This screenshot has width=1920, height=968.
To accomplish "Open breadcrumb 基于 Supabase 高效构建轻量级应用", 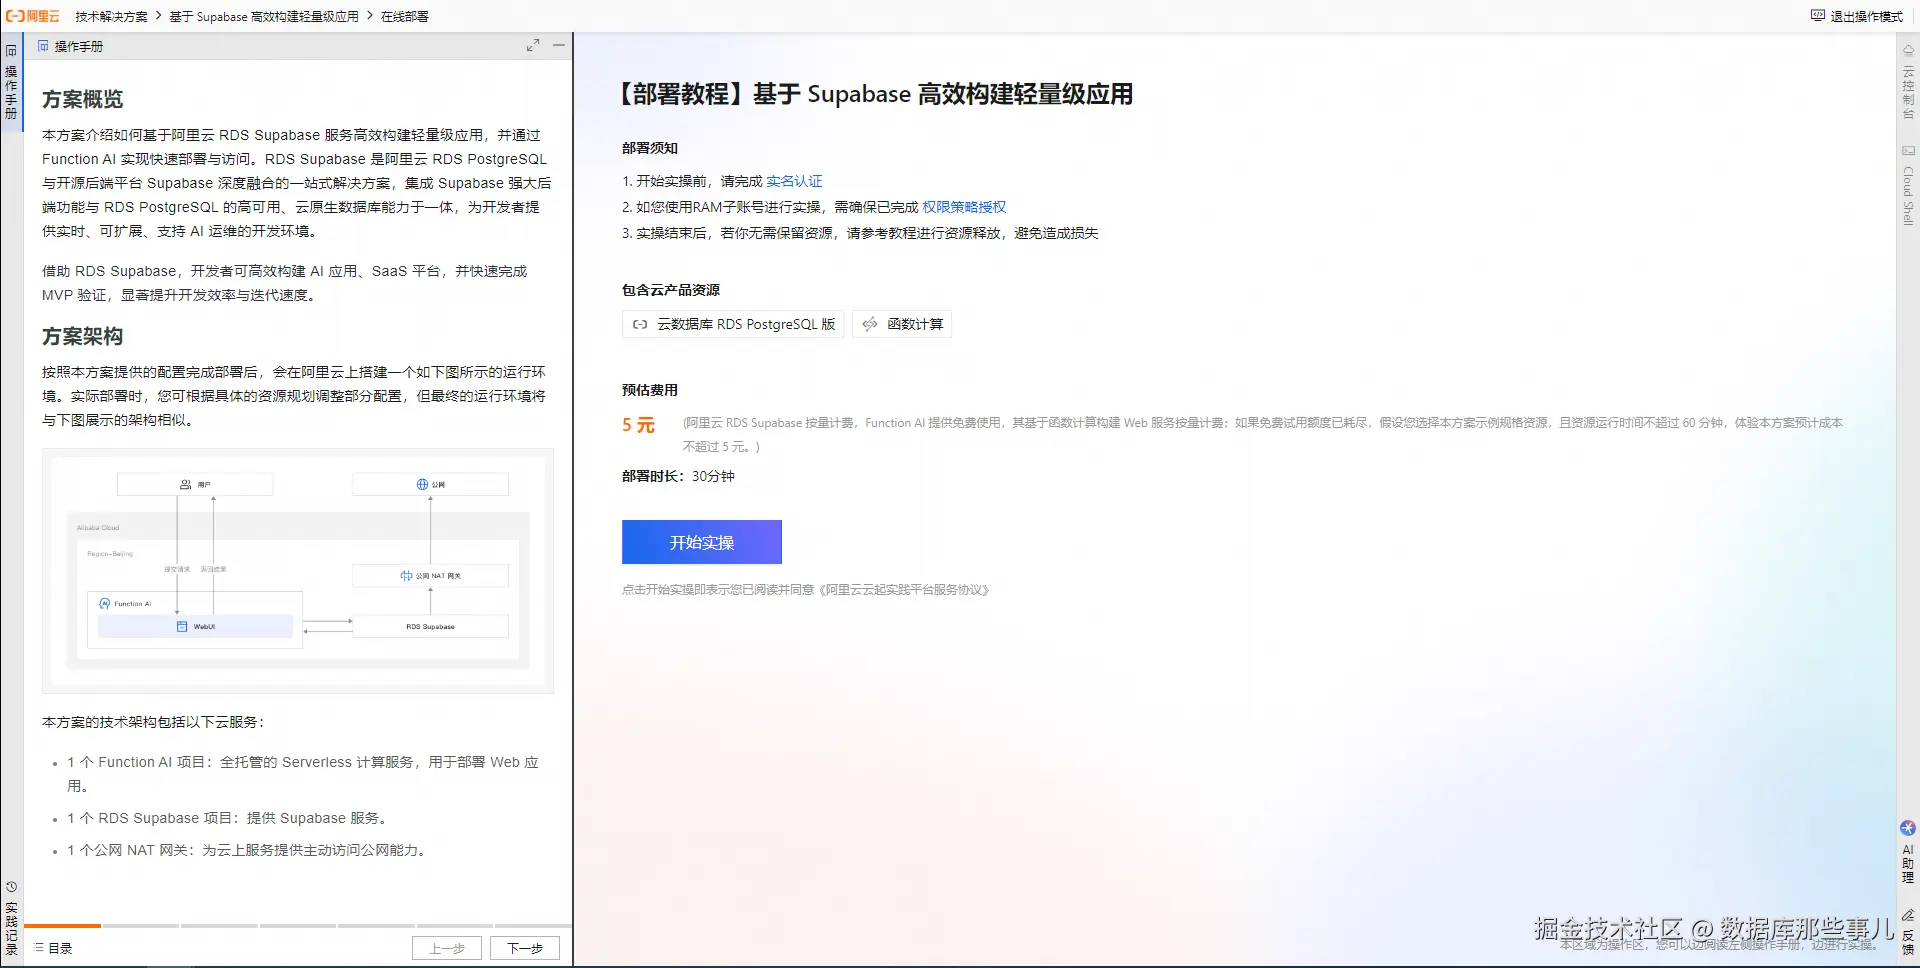I will pos(264,16).
